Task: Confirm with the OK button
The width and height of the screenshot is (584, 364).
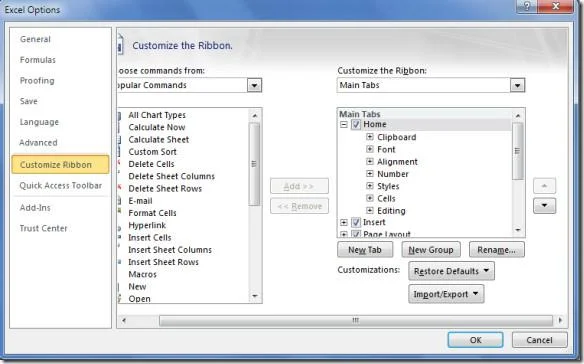Action: tap(476, 340)
